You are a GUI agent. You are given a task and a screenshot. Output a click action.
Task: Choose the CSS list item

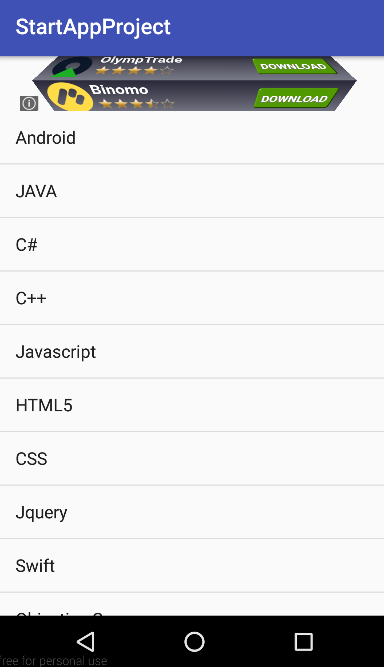[x=192, y=459]
